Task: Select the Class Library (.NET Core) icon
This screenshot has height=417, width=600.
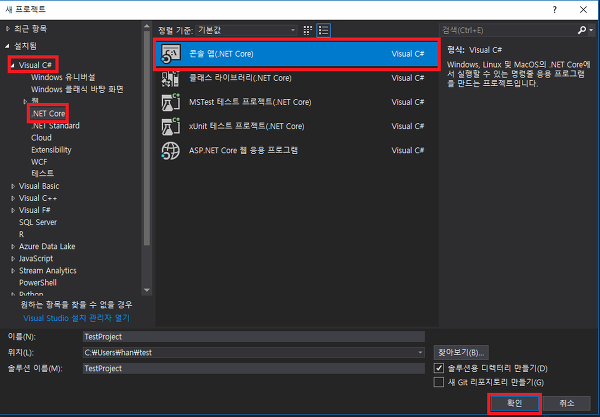Action: pos(170,78)
